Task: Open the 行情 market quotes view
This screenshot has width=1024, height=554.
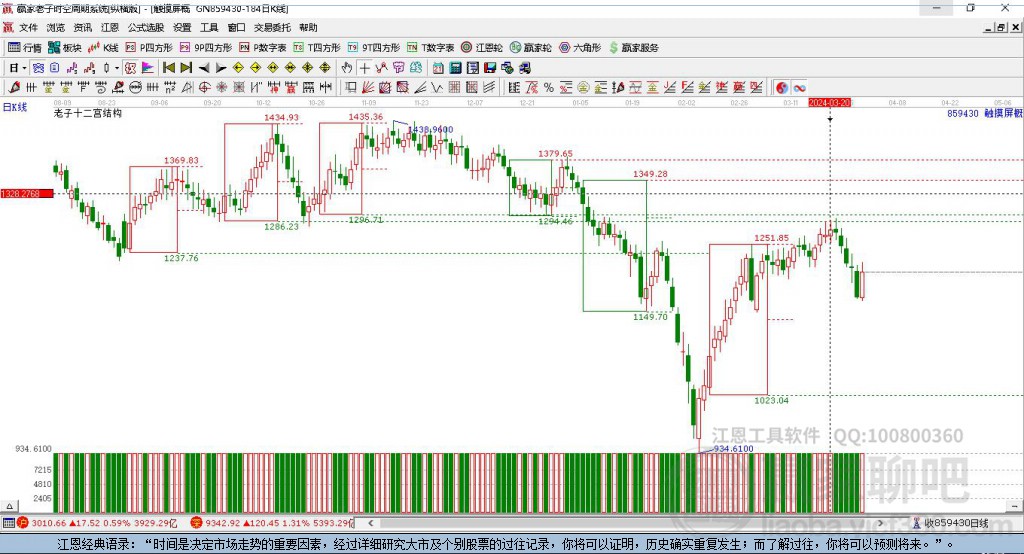Action: (24, 48)
